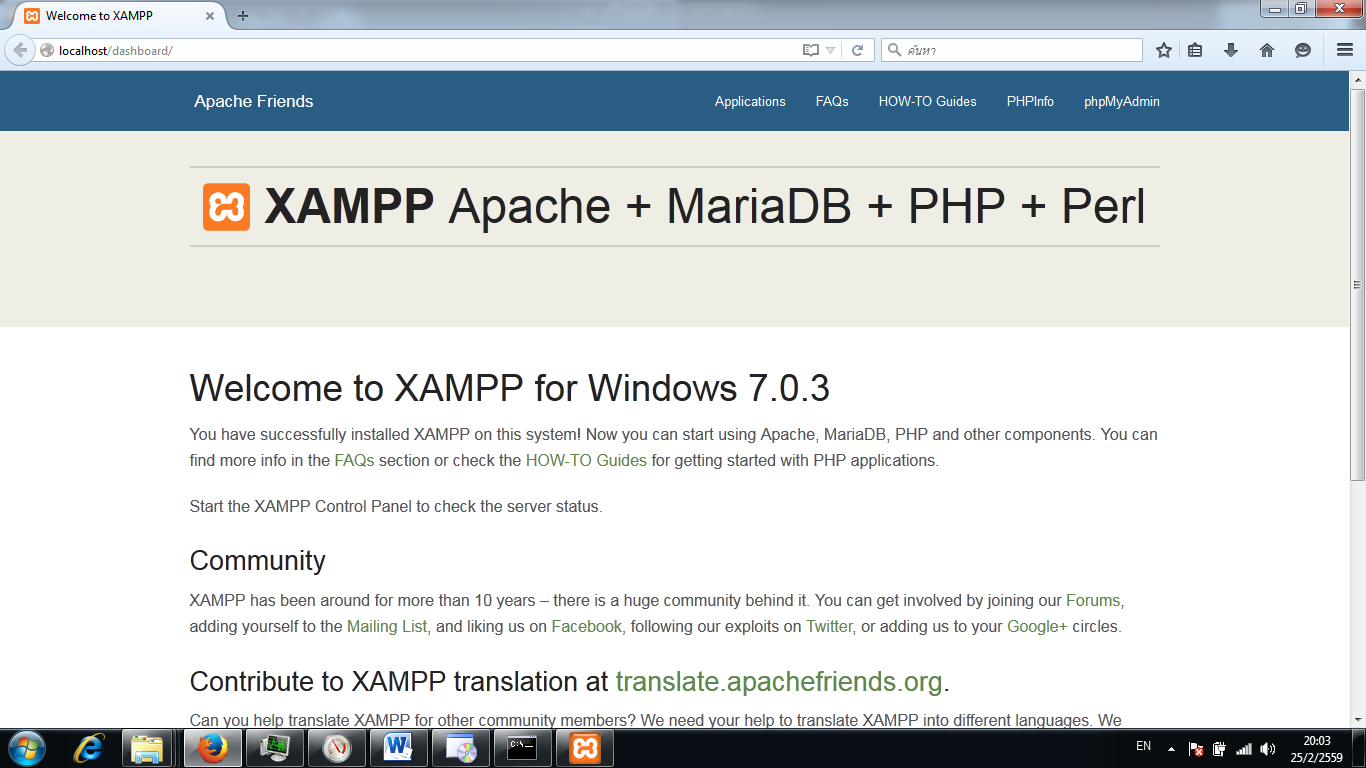Switch to Firefox taskbar button
Screen dimensions: 1366x768
coord(212,748)
